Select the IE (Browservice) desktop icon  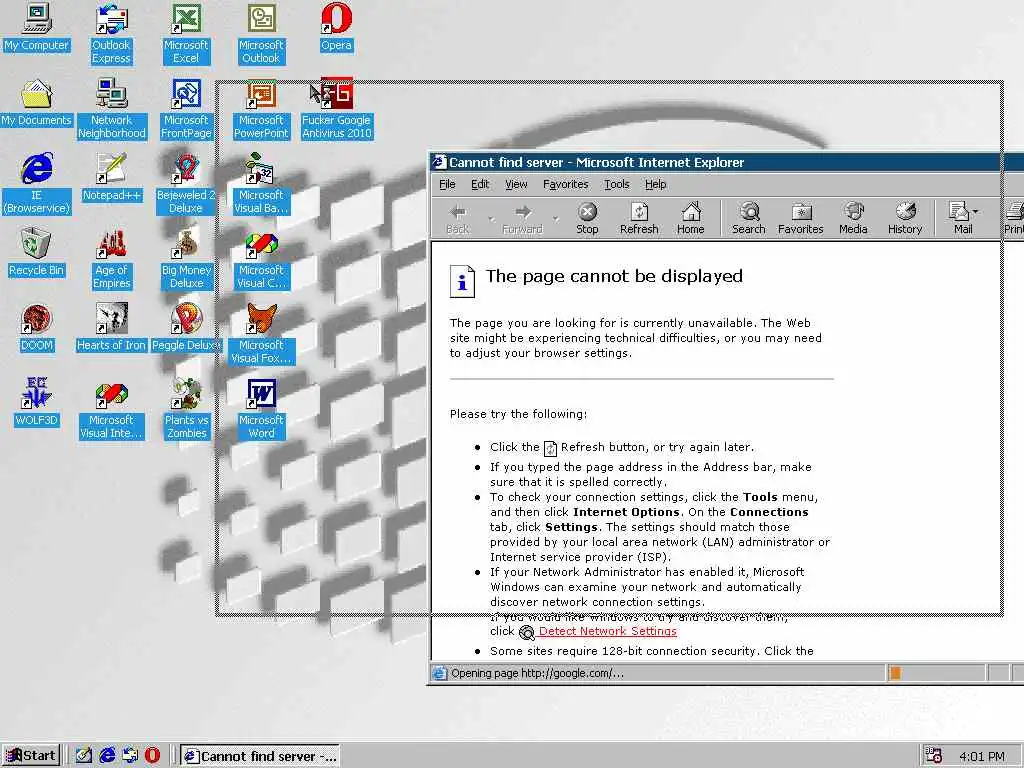click(x=37, y=183)
